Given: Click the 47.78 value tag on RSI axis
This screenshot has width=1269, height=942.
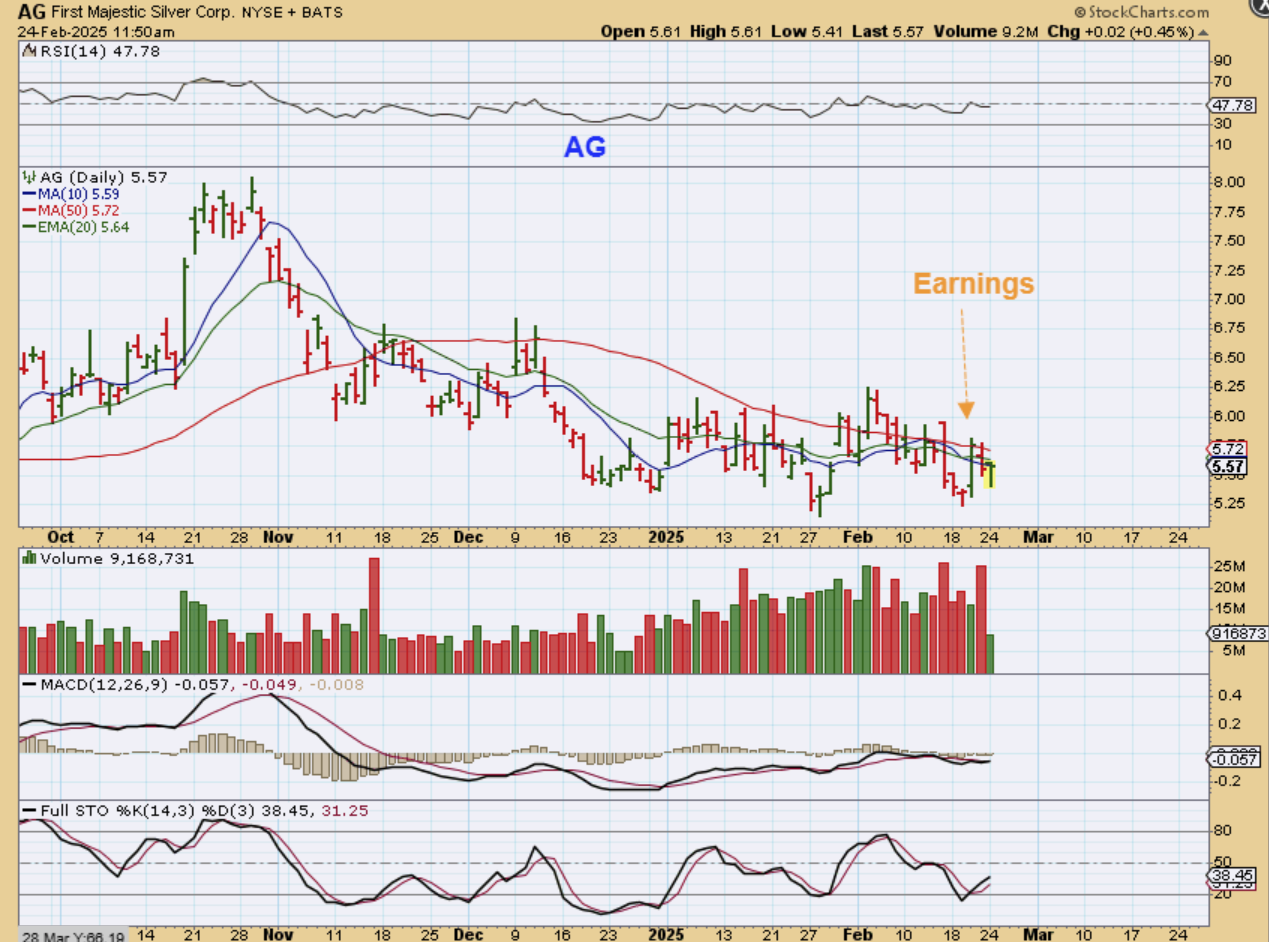Looking at the screenshot, I should [x=1231, y=103].
